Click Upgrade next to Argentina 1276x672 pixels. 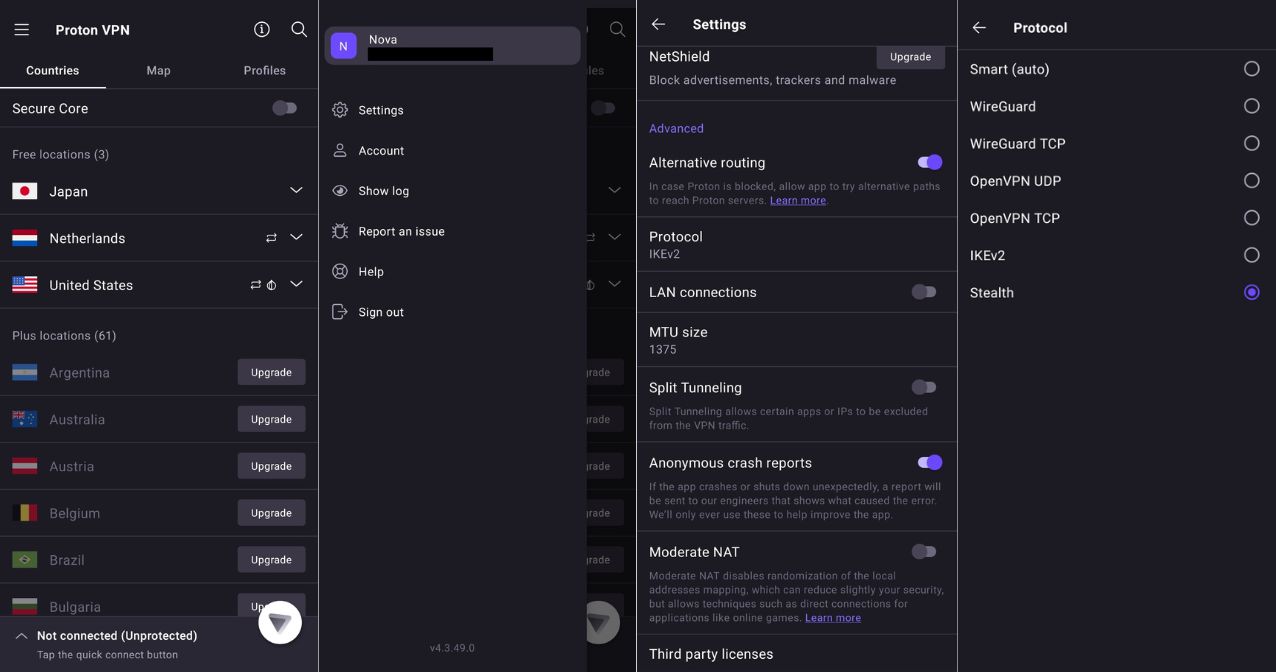[x=271, y=371]
